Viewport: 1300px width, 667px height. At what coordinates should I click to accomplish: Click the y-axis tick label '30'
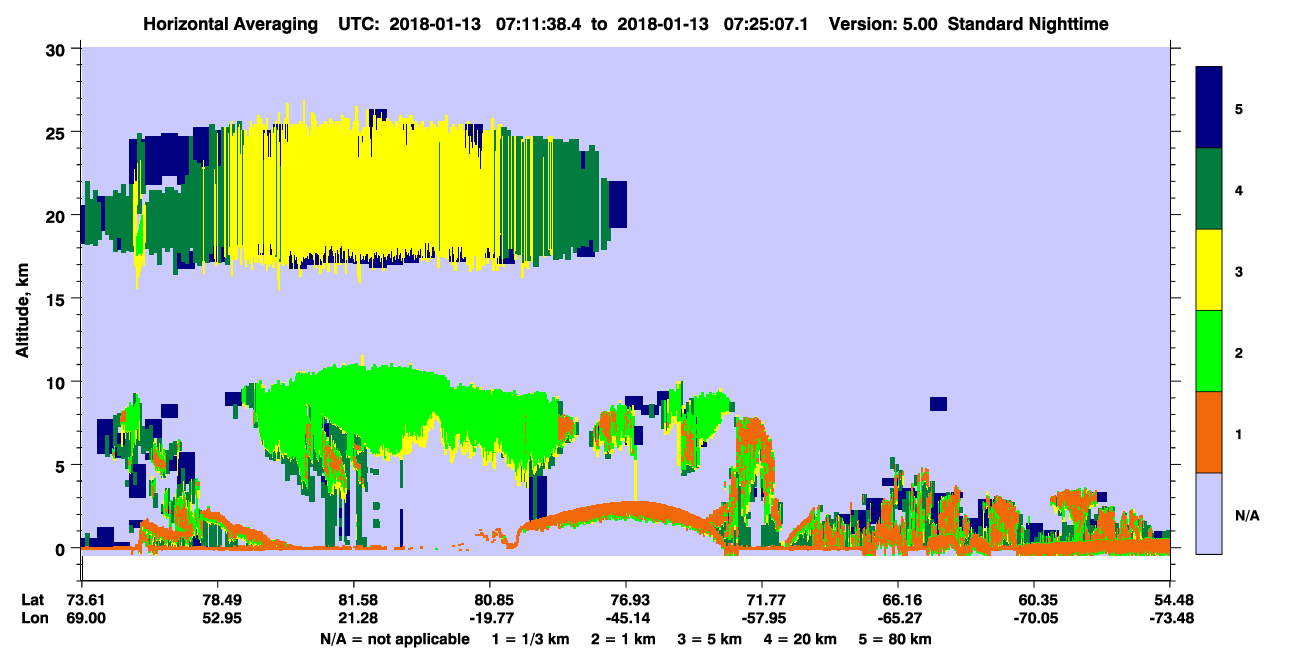[58, 49]
